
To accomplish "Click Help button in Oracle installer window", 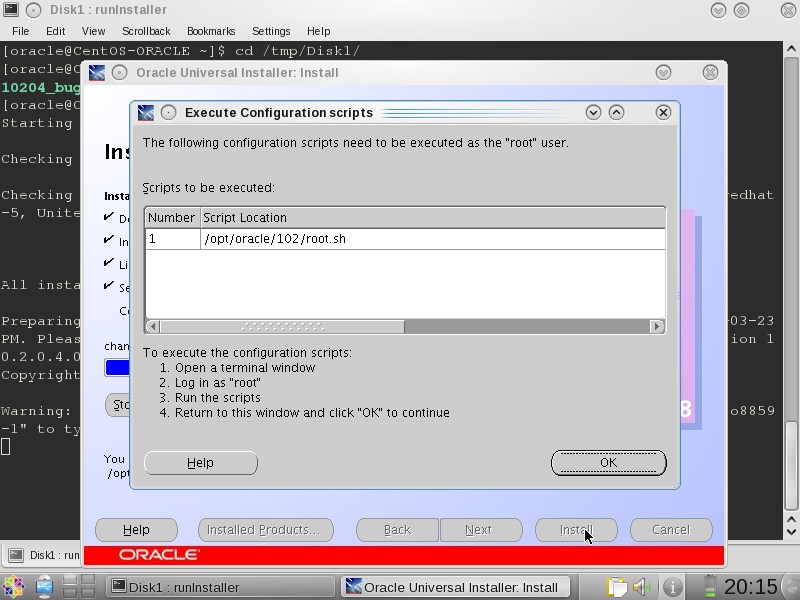I will click(136, 530).
